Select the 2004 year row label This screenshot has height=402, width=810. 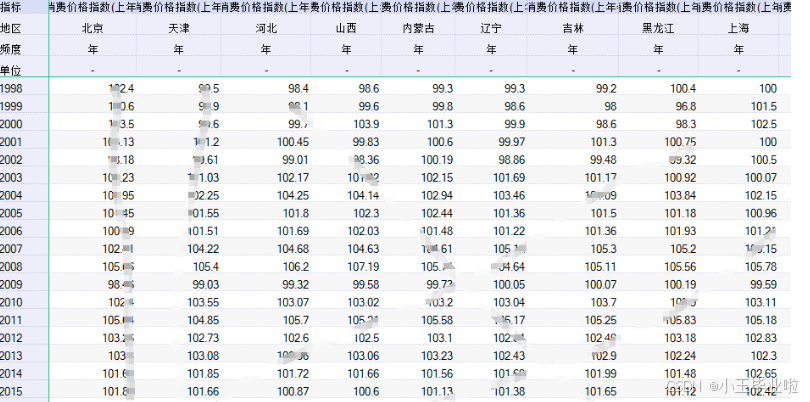(11, 195)
